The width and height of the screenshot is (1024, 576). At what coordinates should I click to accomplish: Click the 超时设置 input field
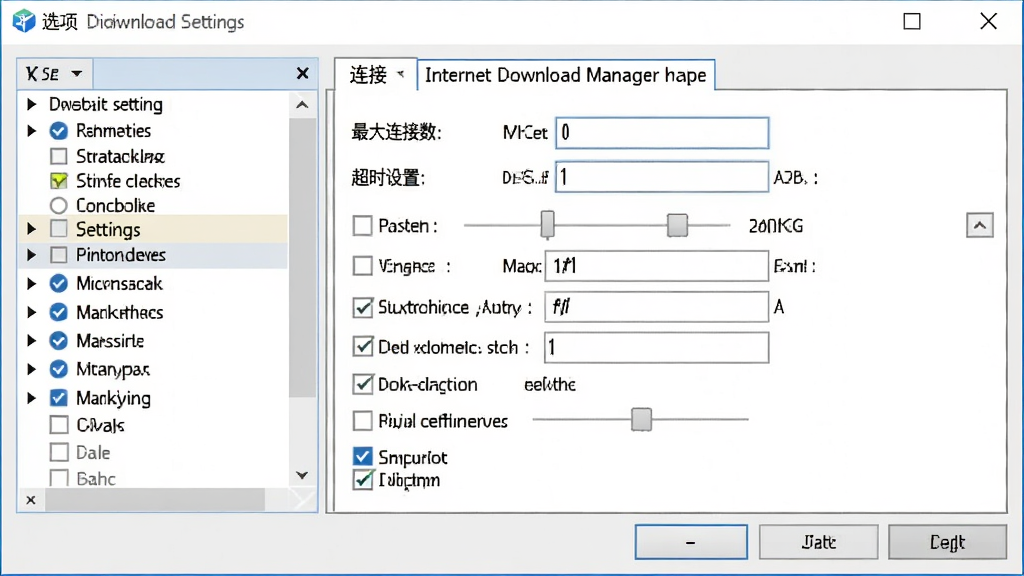(662, 177)
